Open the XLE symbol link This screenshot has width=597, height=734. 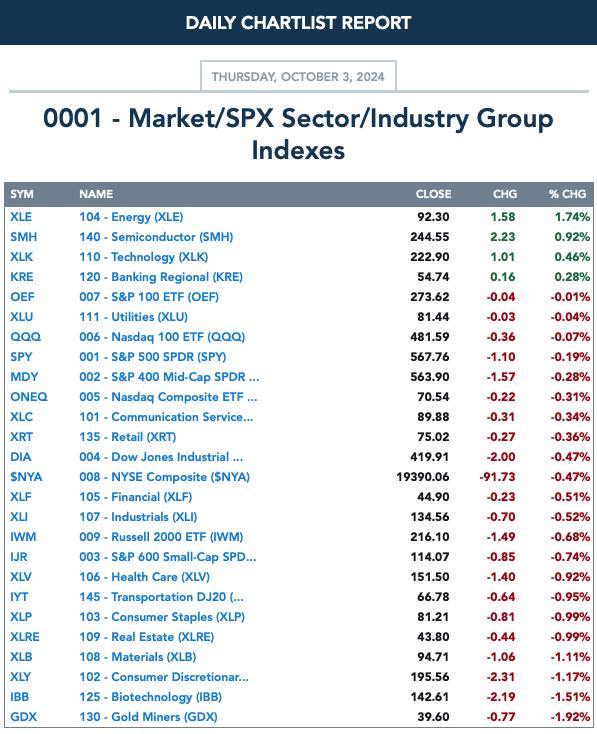(x=21, y=217)
